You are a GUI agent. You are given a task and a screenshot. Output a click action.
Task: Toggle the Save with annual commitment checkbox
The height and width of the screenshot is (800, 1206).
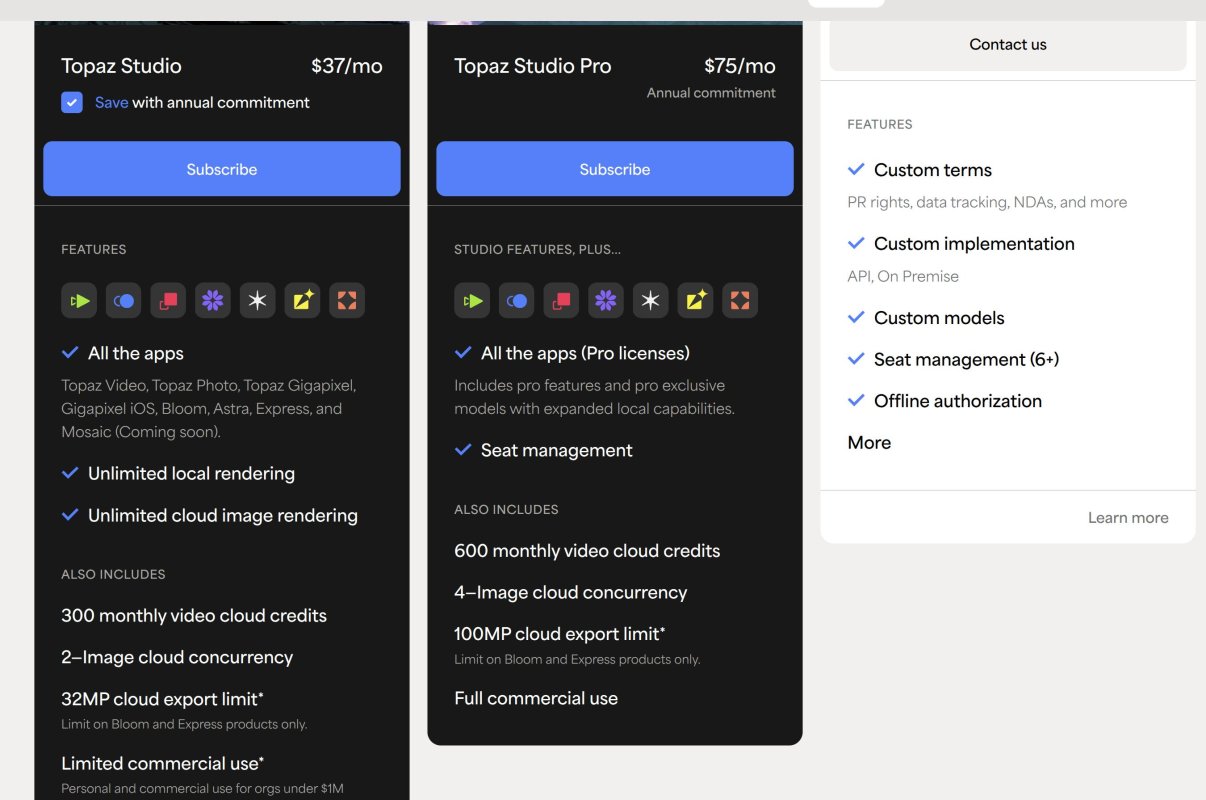[x=71, y=102]
